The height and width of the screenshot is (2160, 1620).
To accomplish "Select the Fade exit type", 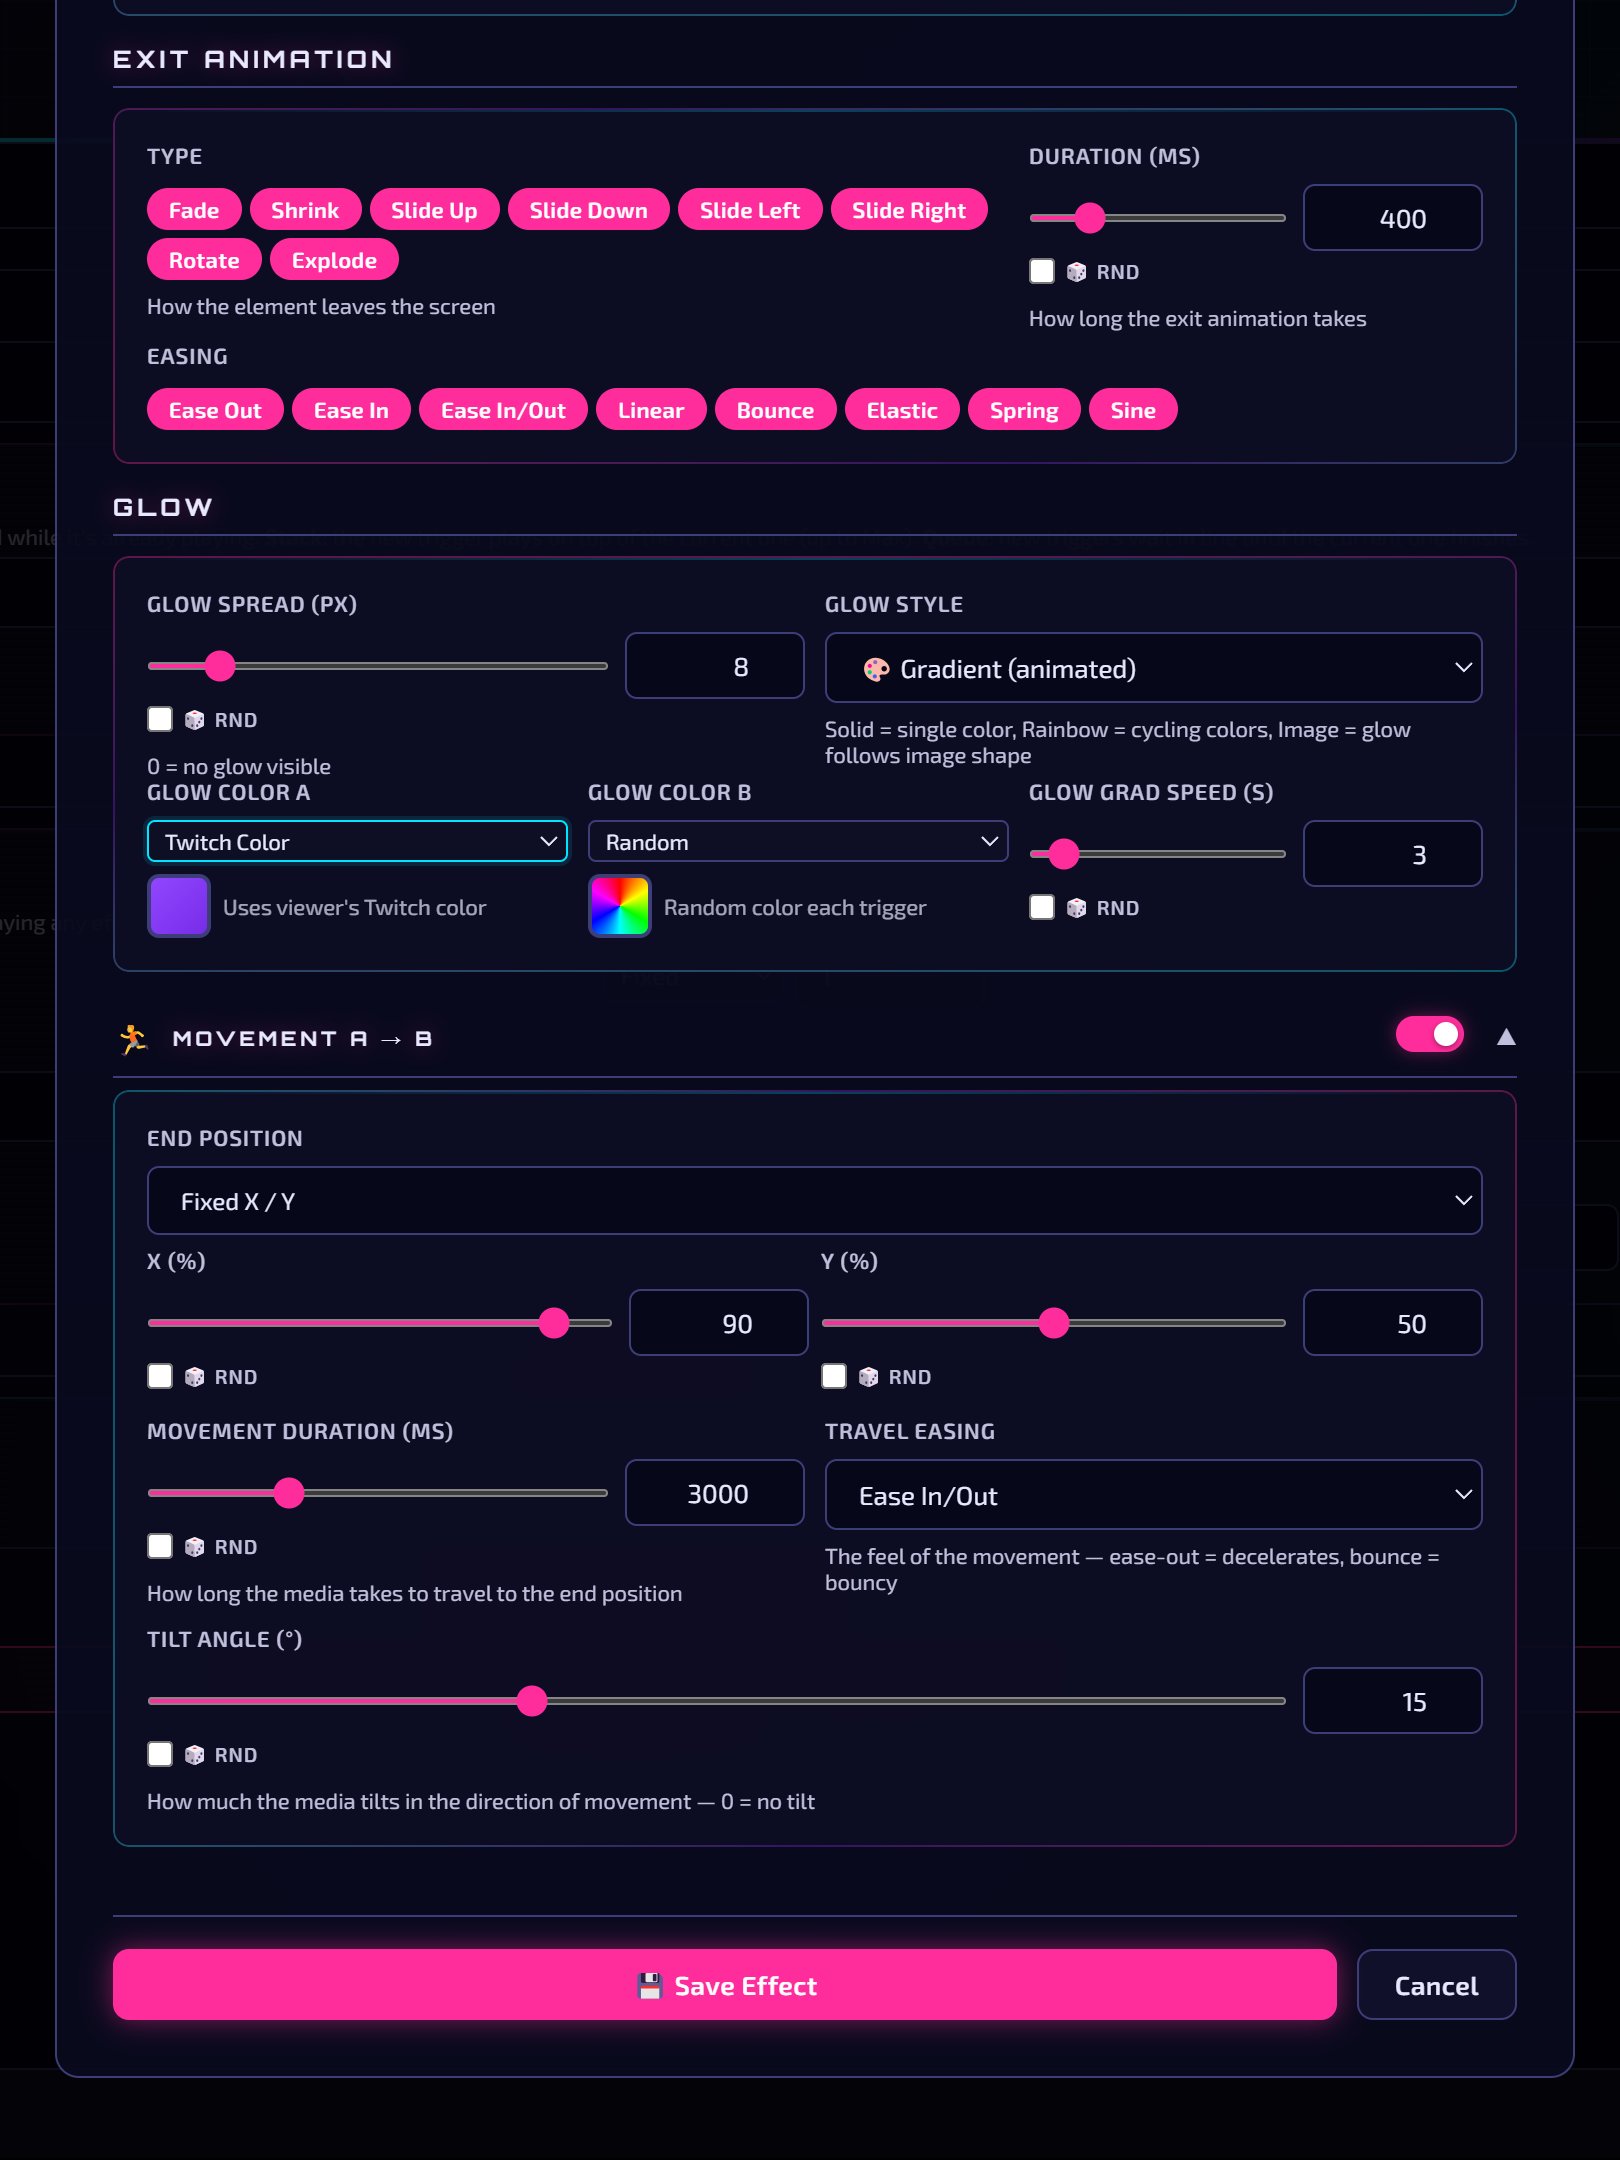I will [194, 210].
